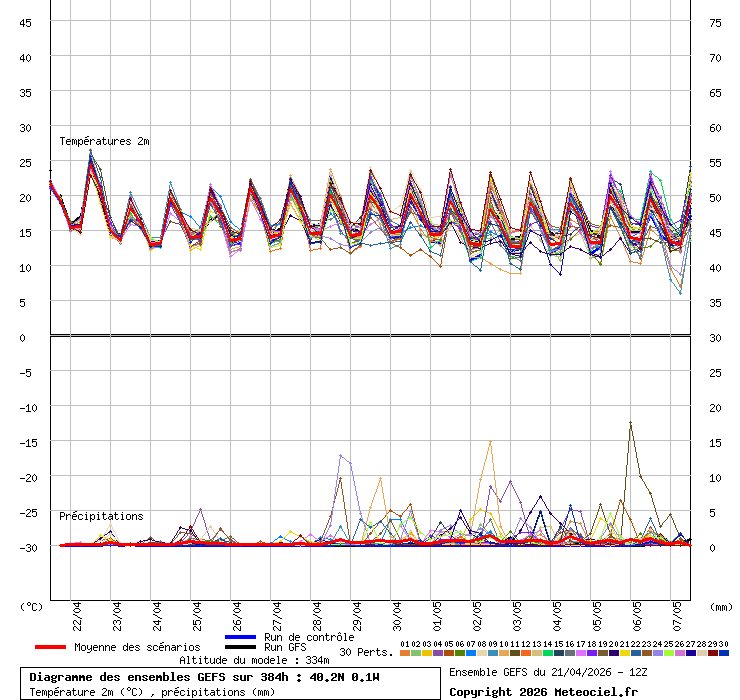Click the Copyright 2026 Meteociel.fr text
Image resolution: width=740 pixels, height=700 pixels.
tap(543, 692)
